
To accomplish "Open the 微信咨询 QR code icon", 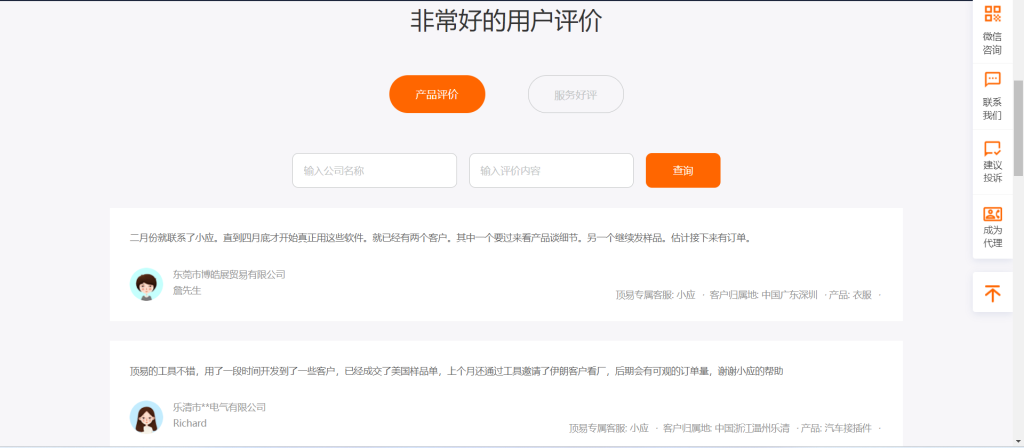I will click(x=992, y=14).
